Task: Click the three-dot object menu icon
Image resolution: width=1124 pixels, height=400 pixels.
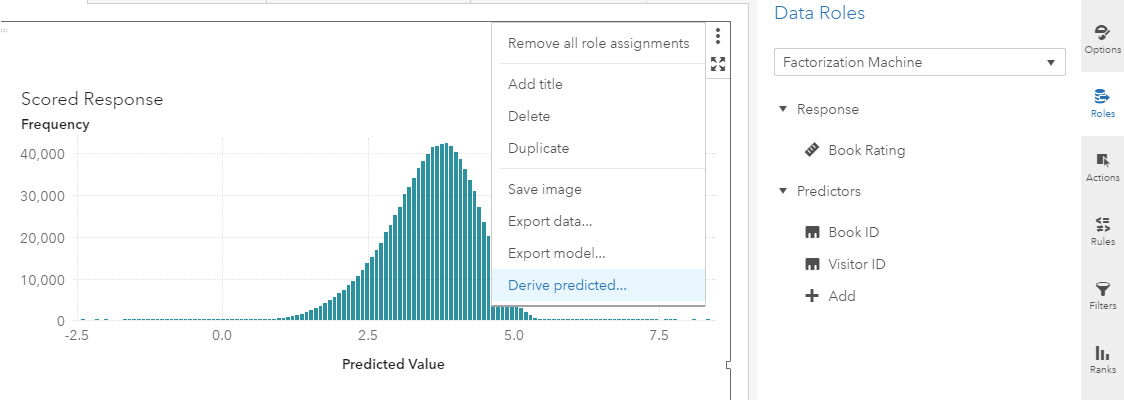Action: (718, 37)
